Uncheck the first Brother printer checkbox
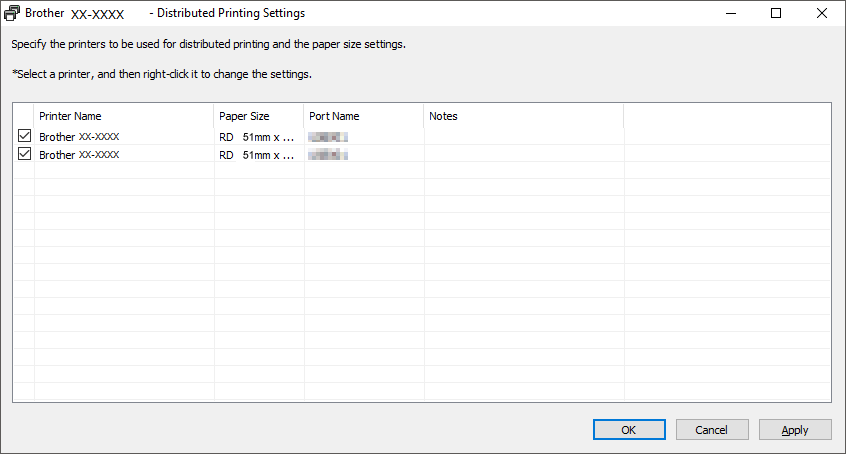Image resolution: width=846 pixels, height=454 pixels. (24, 136)
